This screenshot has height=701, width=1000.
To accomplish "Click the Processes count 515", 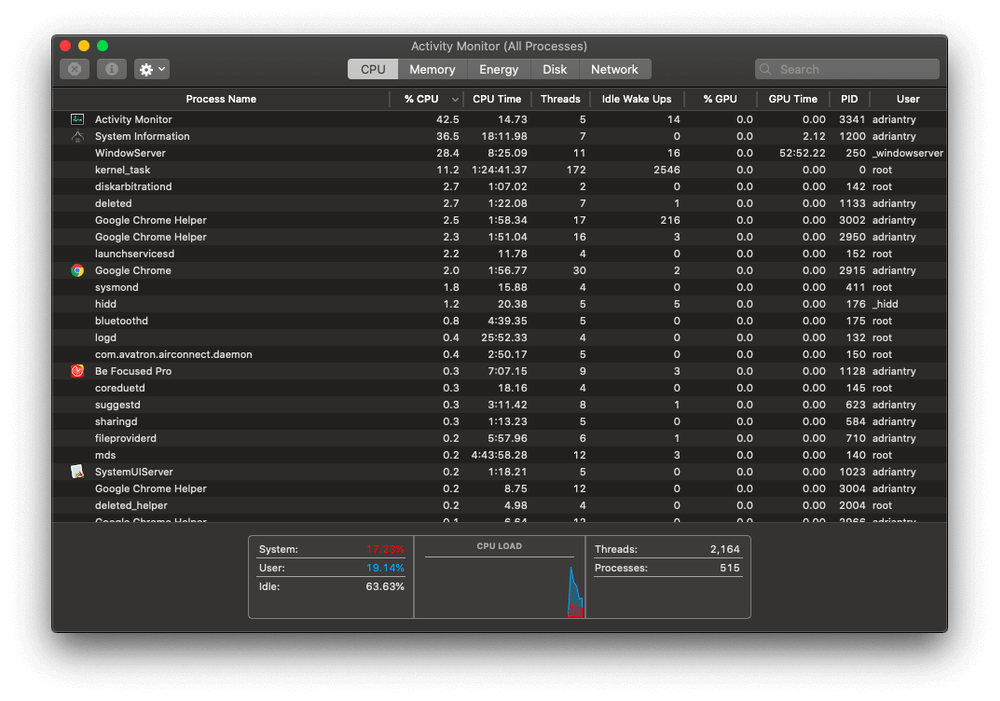I will (x=730, y=568).
